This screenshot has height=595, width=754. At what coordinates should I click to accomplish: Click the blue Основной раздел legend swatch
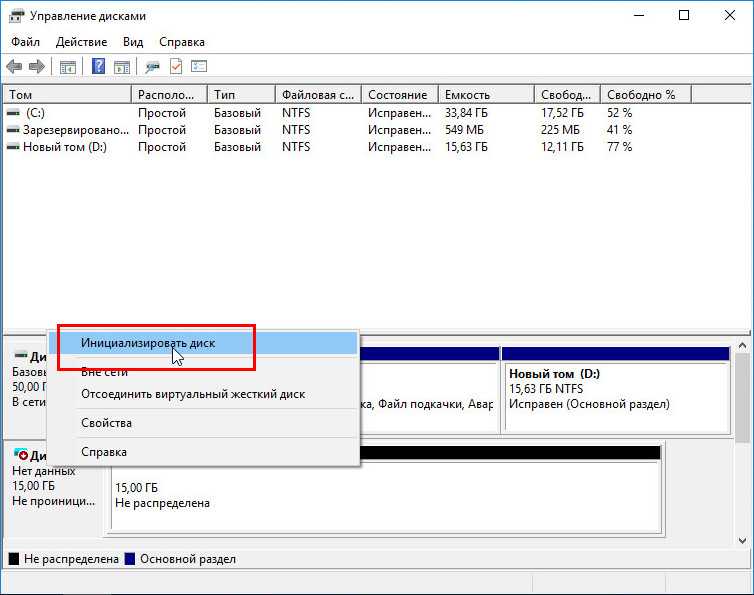(130, 559)
